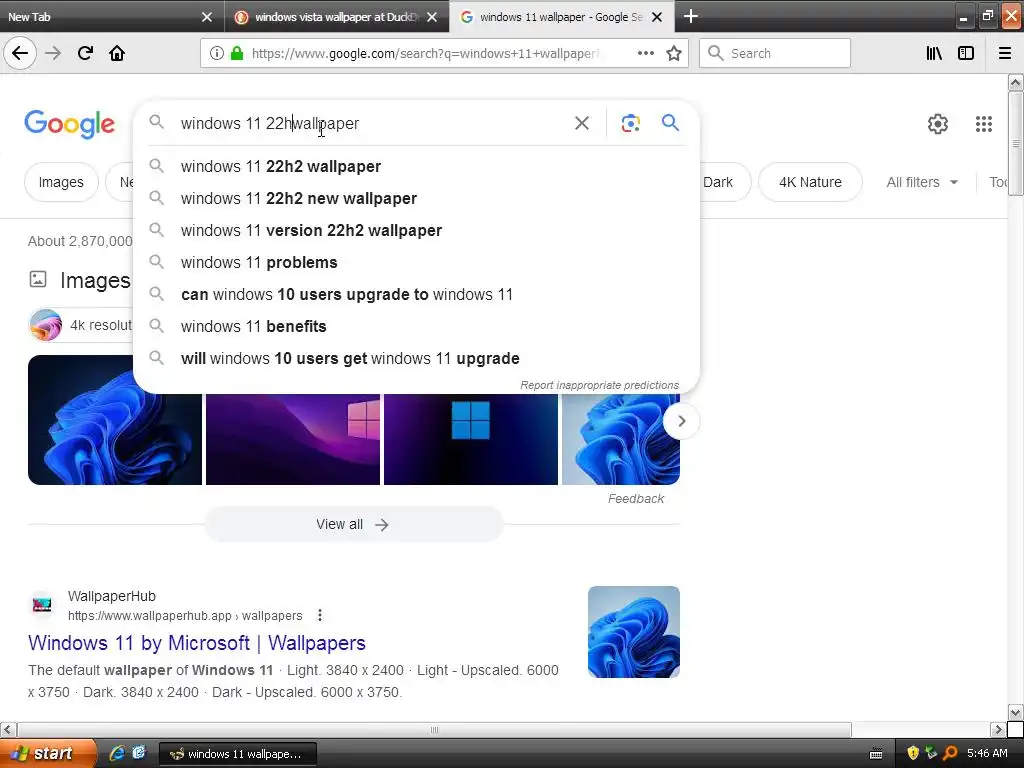Open the Firefox hamburger menu
Viewport: 1024px width, 768px height.
[1004, 53]
